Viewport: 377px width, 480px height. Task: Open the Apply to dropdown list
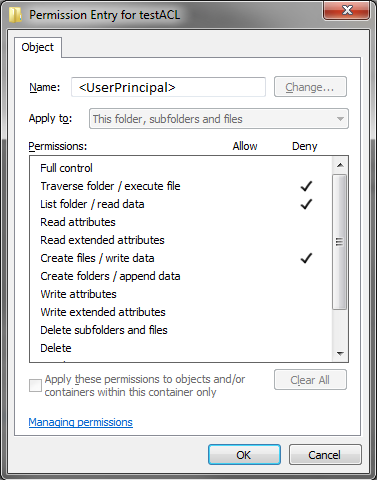(219, 119)
